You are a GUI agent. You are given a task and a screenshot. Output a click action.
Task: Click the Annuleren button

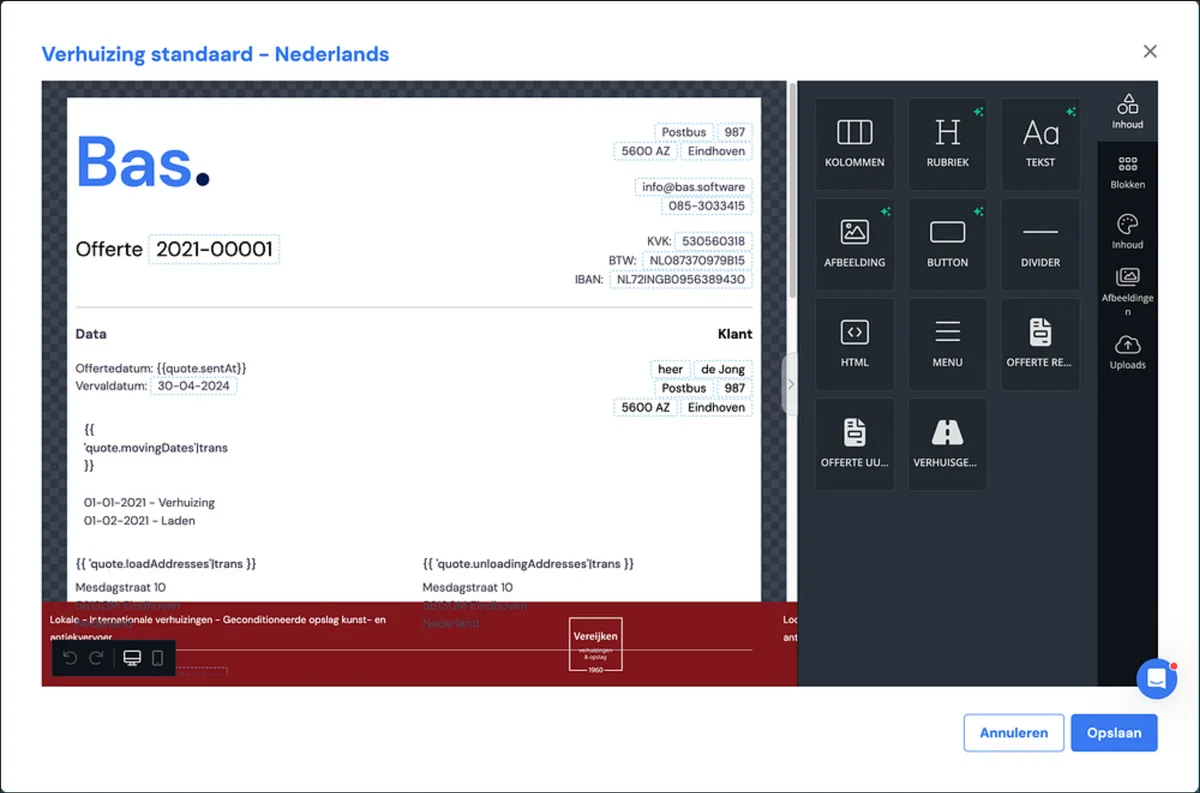point(1014,733)
